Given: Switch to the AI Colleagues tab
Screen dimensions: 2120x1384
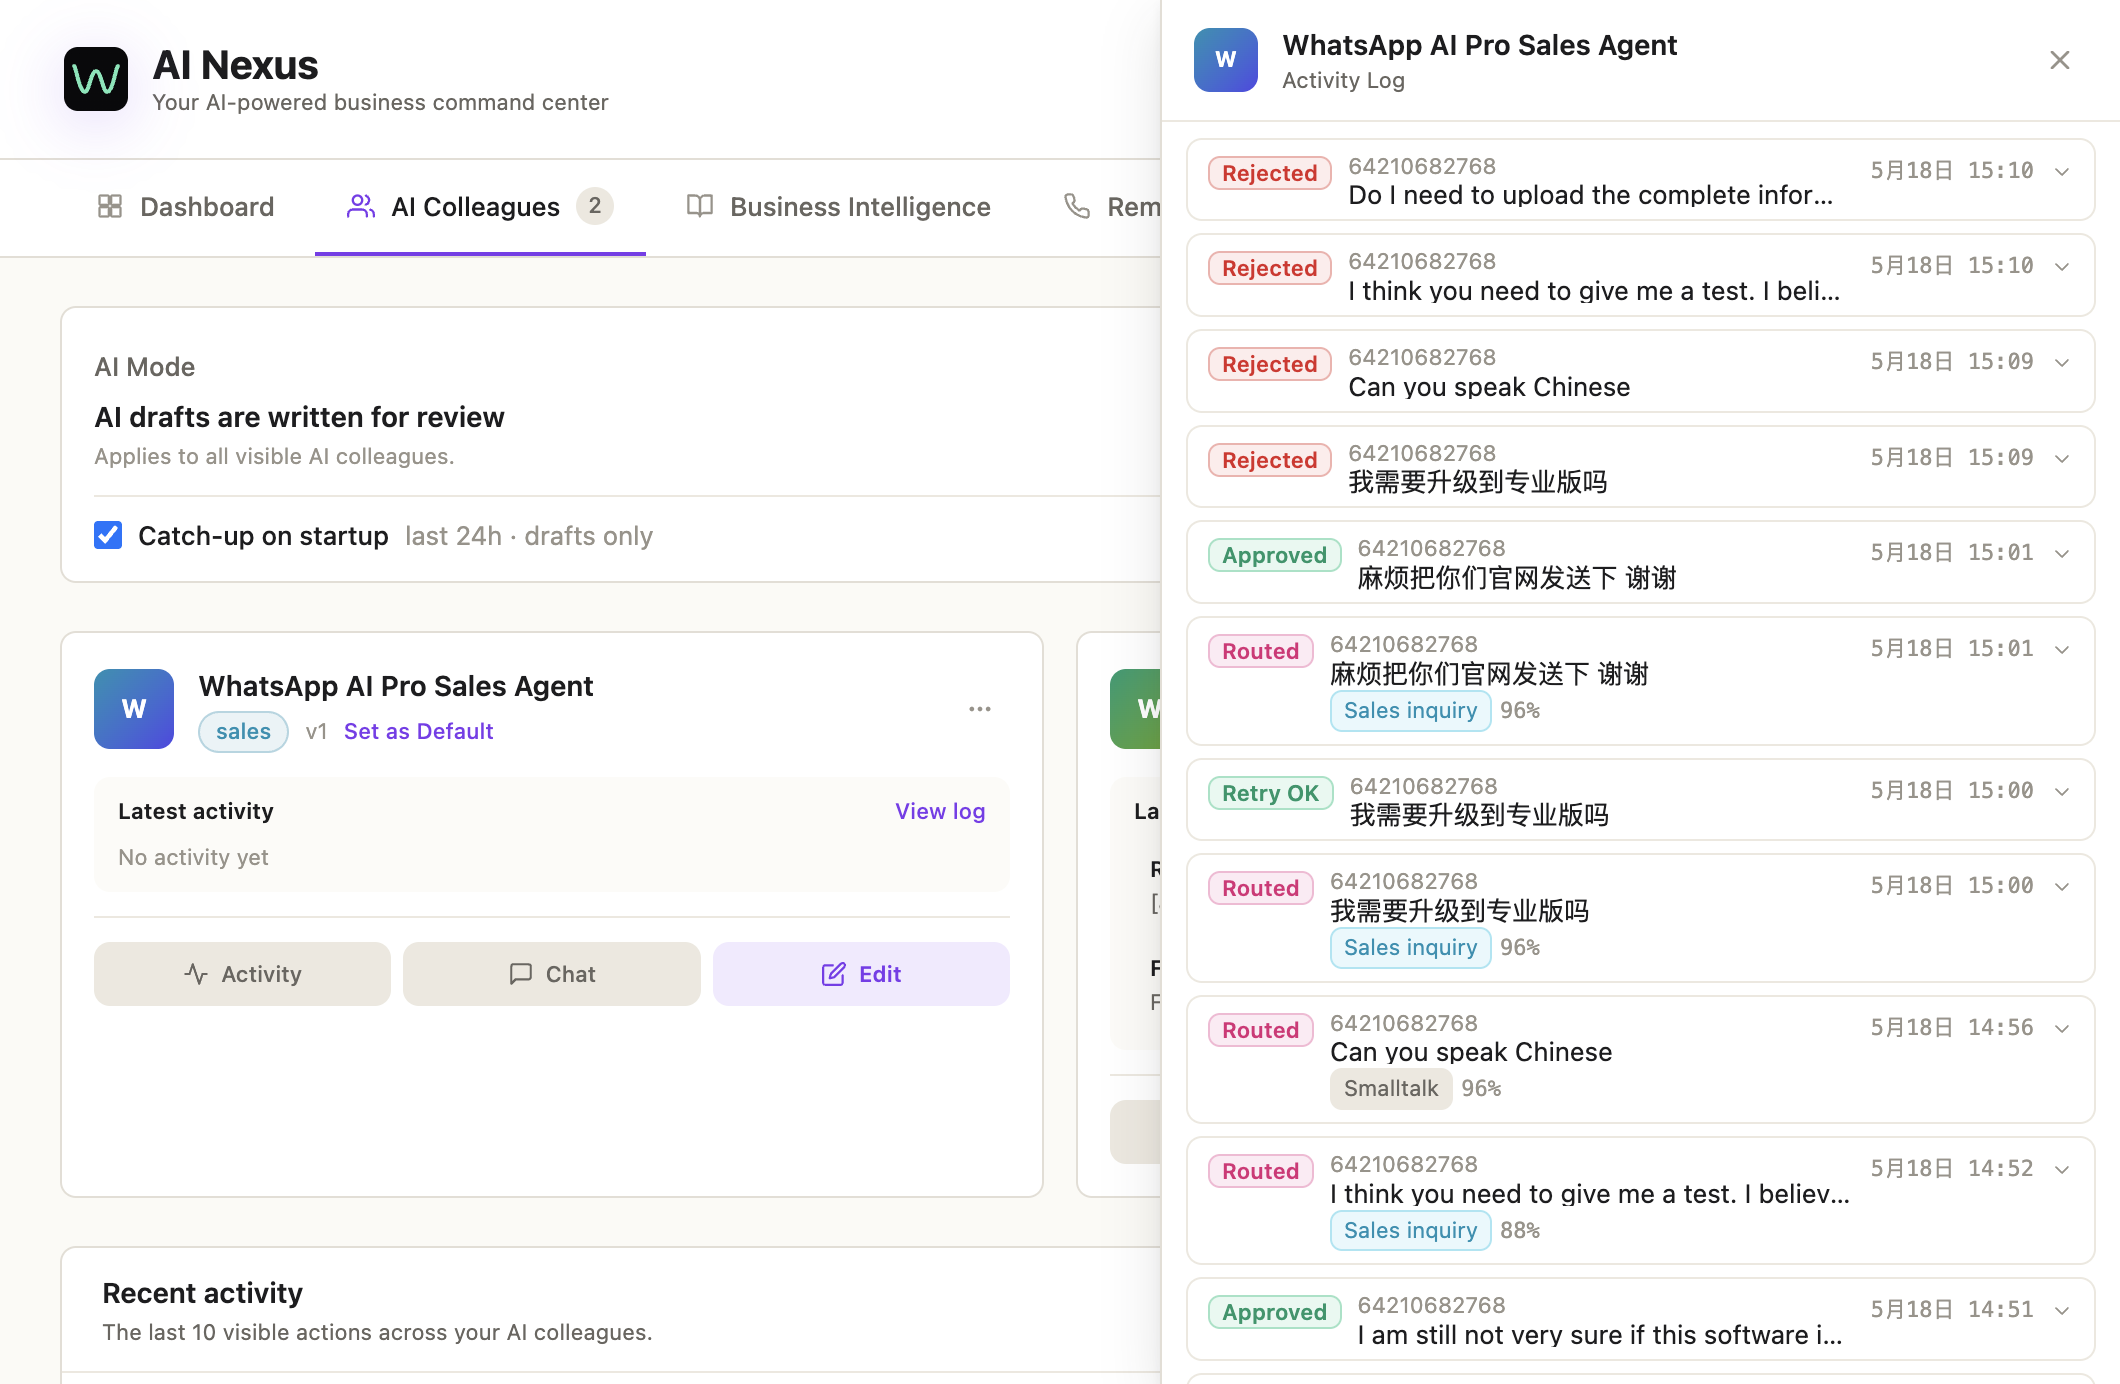Looking at the screenshot, I should coord(480,206).
